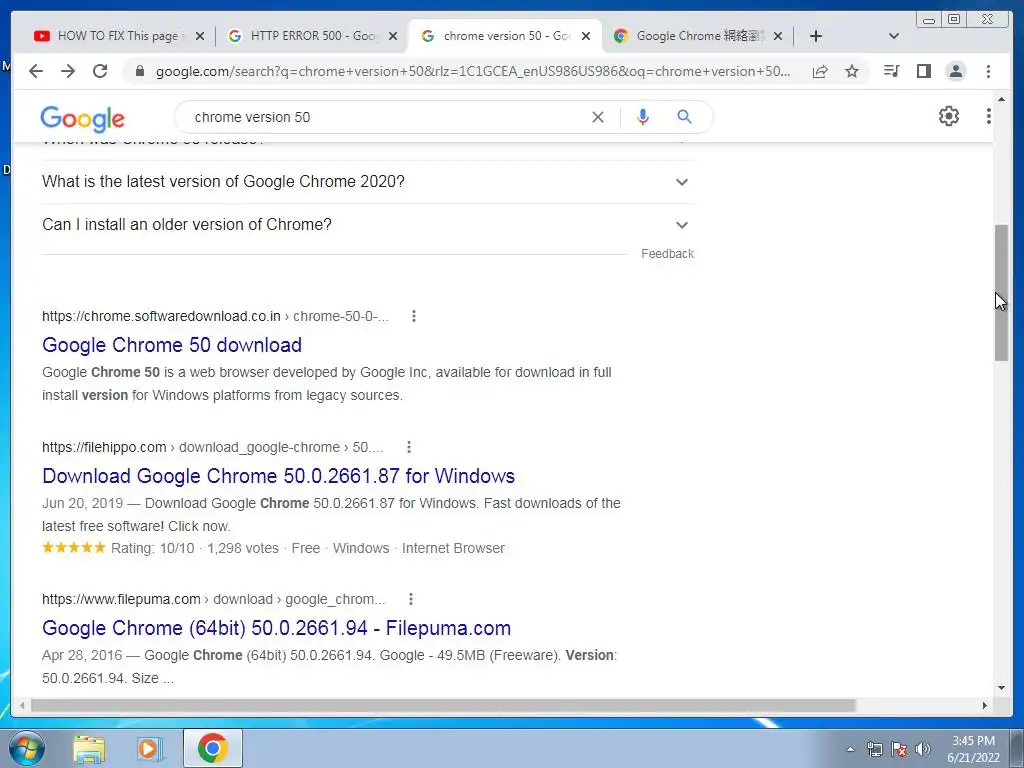This screenshot has width=1024, height=768.
Task: Open the volume speaker tray icon
Action: point(923,749)
